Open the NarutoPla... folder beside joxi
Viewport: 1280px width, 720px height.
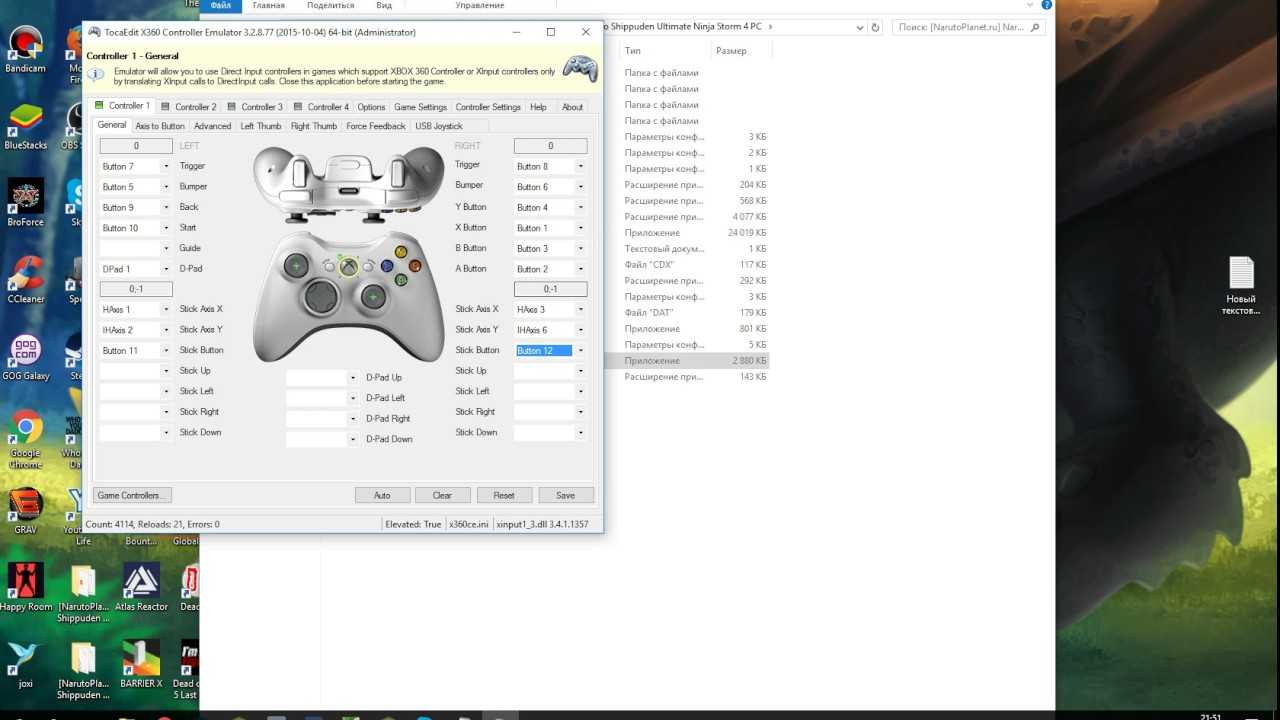(83, 671)
